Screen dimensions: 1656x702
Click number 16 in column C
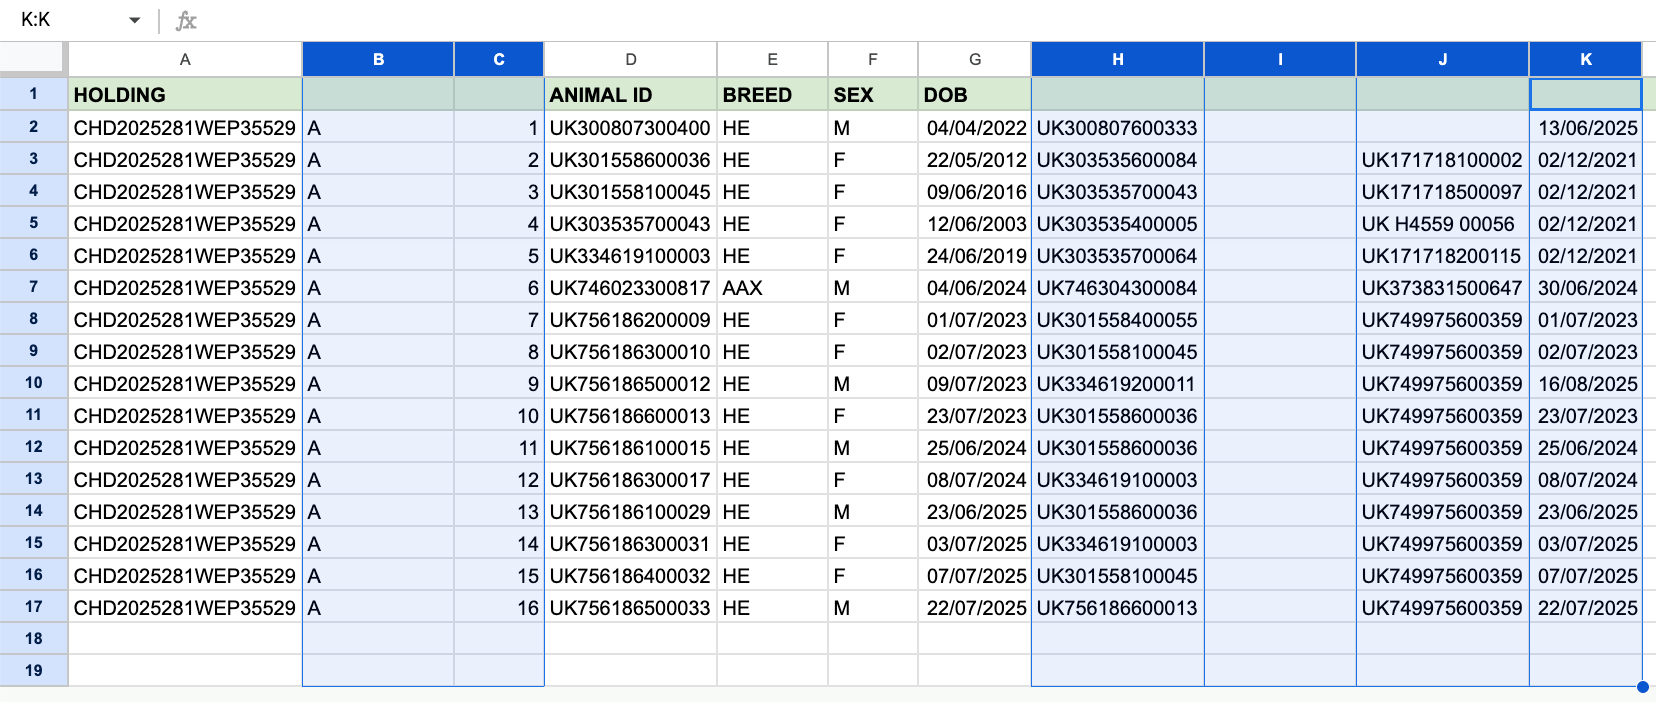499,607
